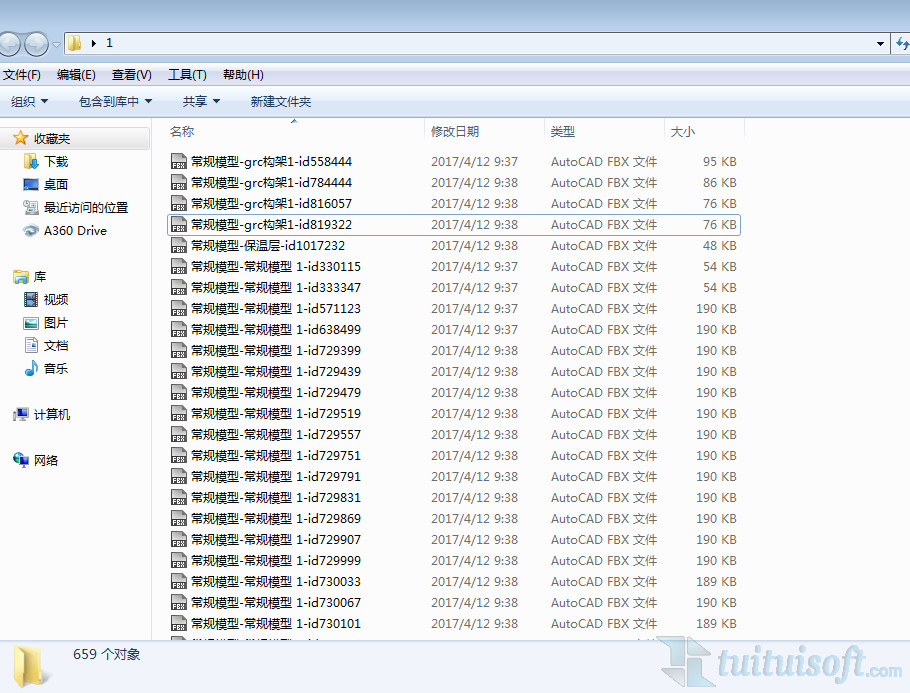The width and height of the screenshot is (910, 693).
Task: Click FBX icon of 常规模型 1-id729751 file
Action: click(179, 456)
